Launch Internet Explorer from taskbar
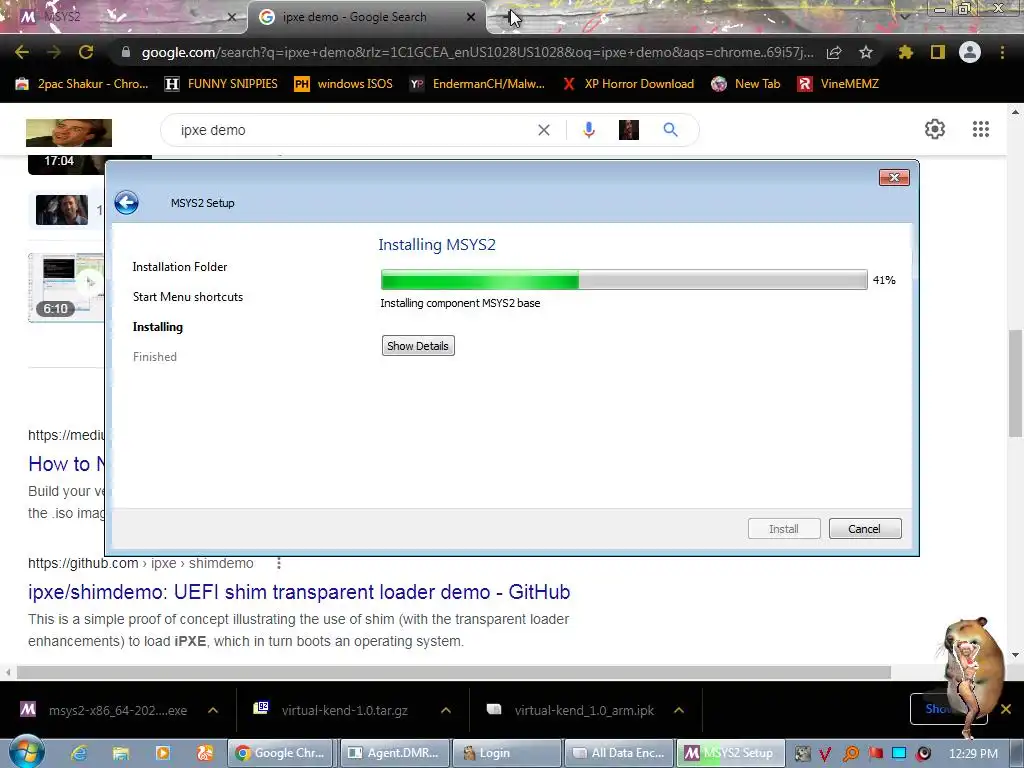Image resolution: width=1024 pixels, height=768 pixels. pos(79,753)
